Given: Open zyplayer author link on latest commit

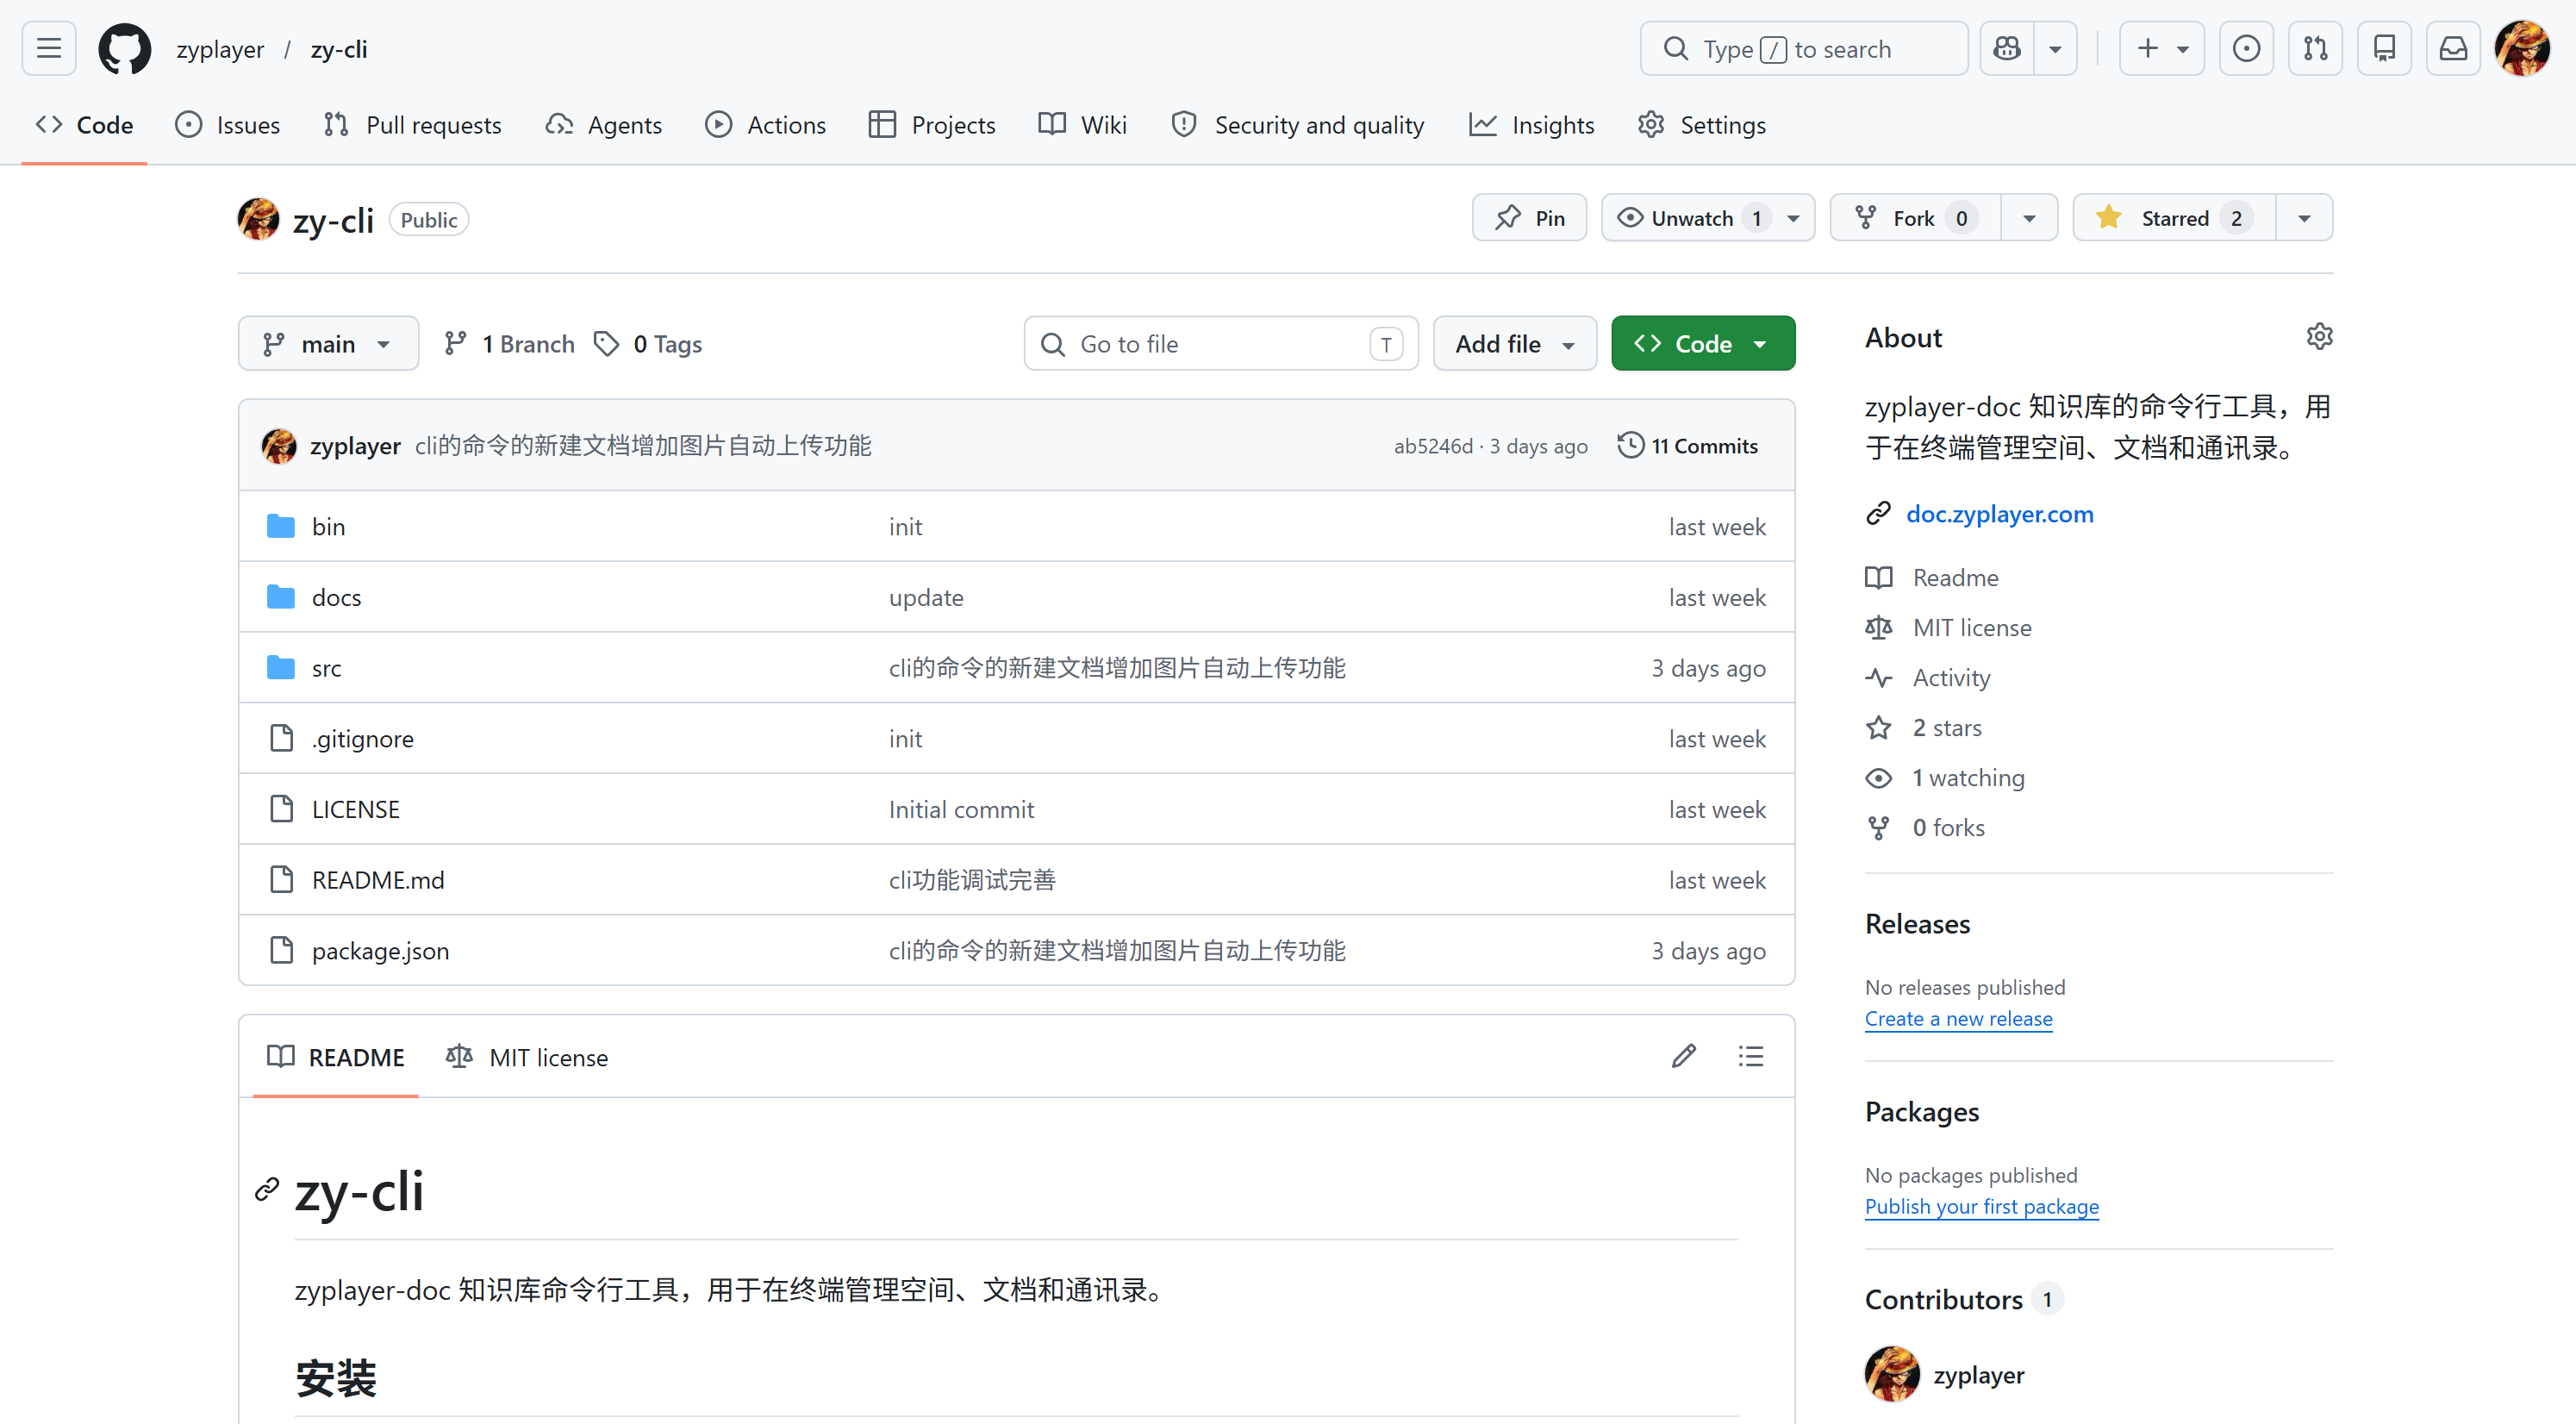Looking at the screenshot, I should point(355,446).
